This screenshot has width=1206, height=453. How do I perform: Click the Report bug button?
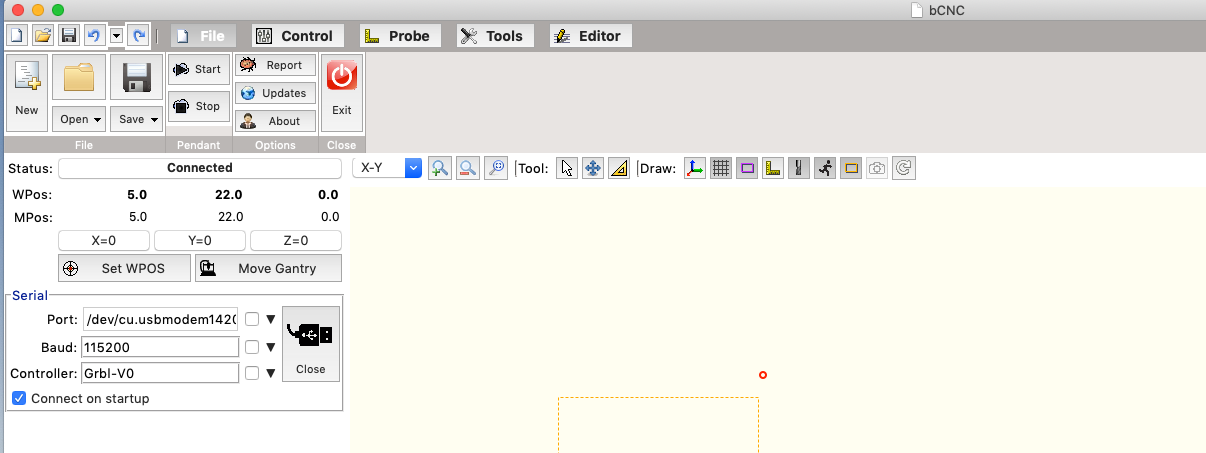[275, 65]
